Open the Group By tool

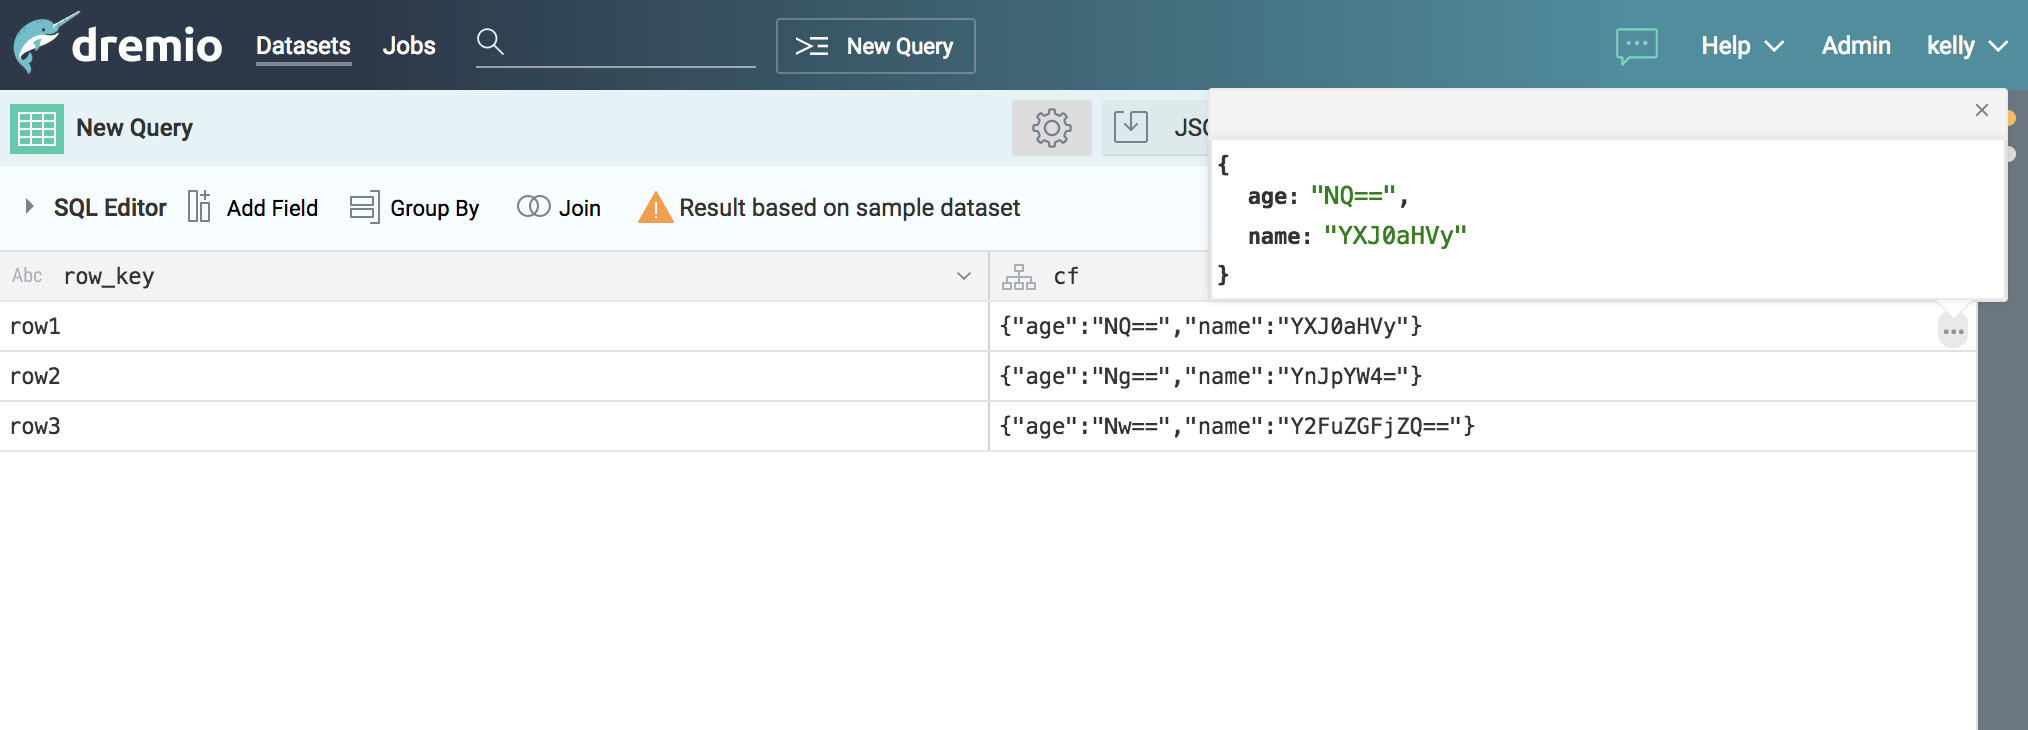(x=414, y=208)
